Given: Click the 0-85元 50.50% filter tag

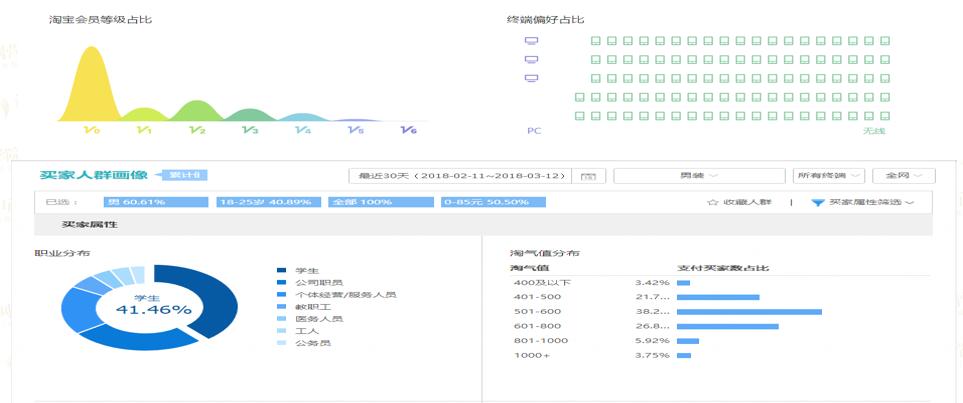Looking at the screenshot, I should point(493,202).
